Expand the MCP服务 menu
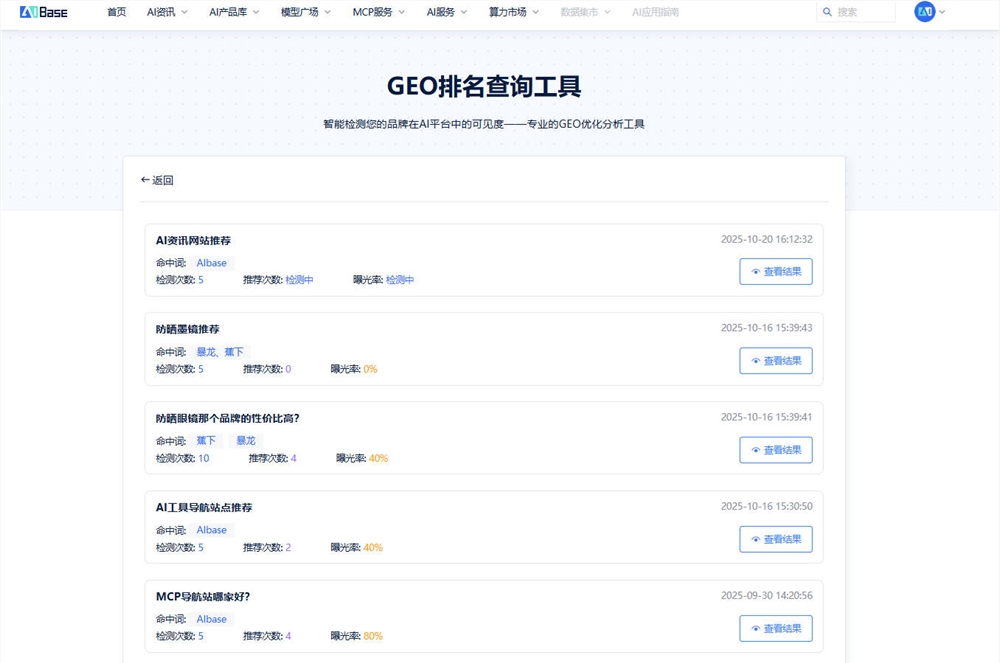The height and width of the screenshot is (663, 1000). click(x=378, y=12)
